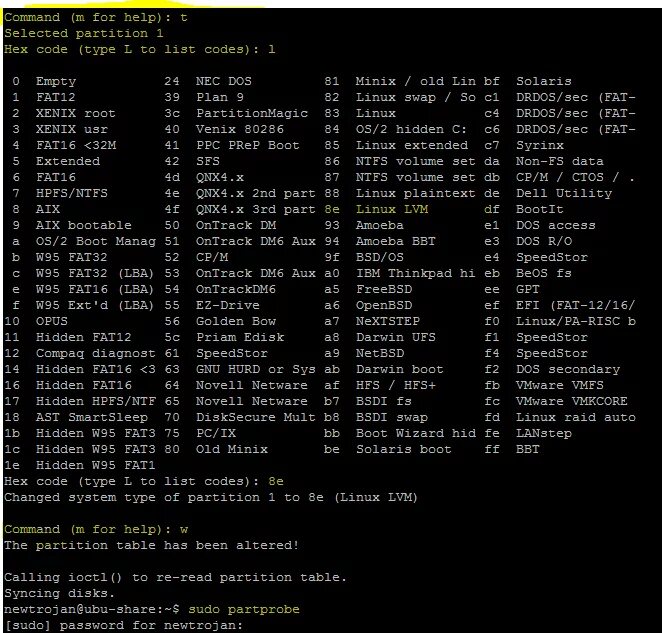Click the 'BSDI swap' entry

coord(391,417)
